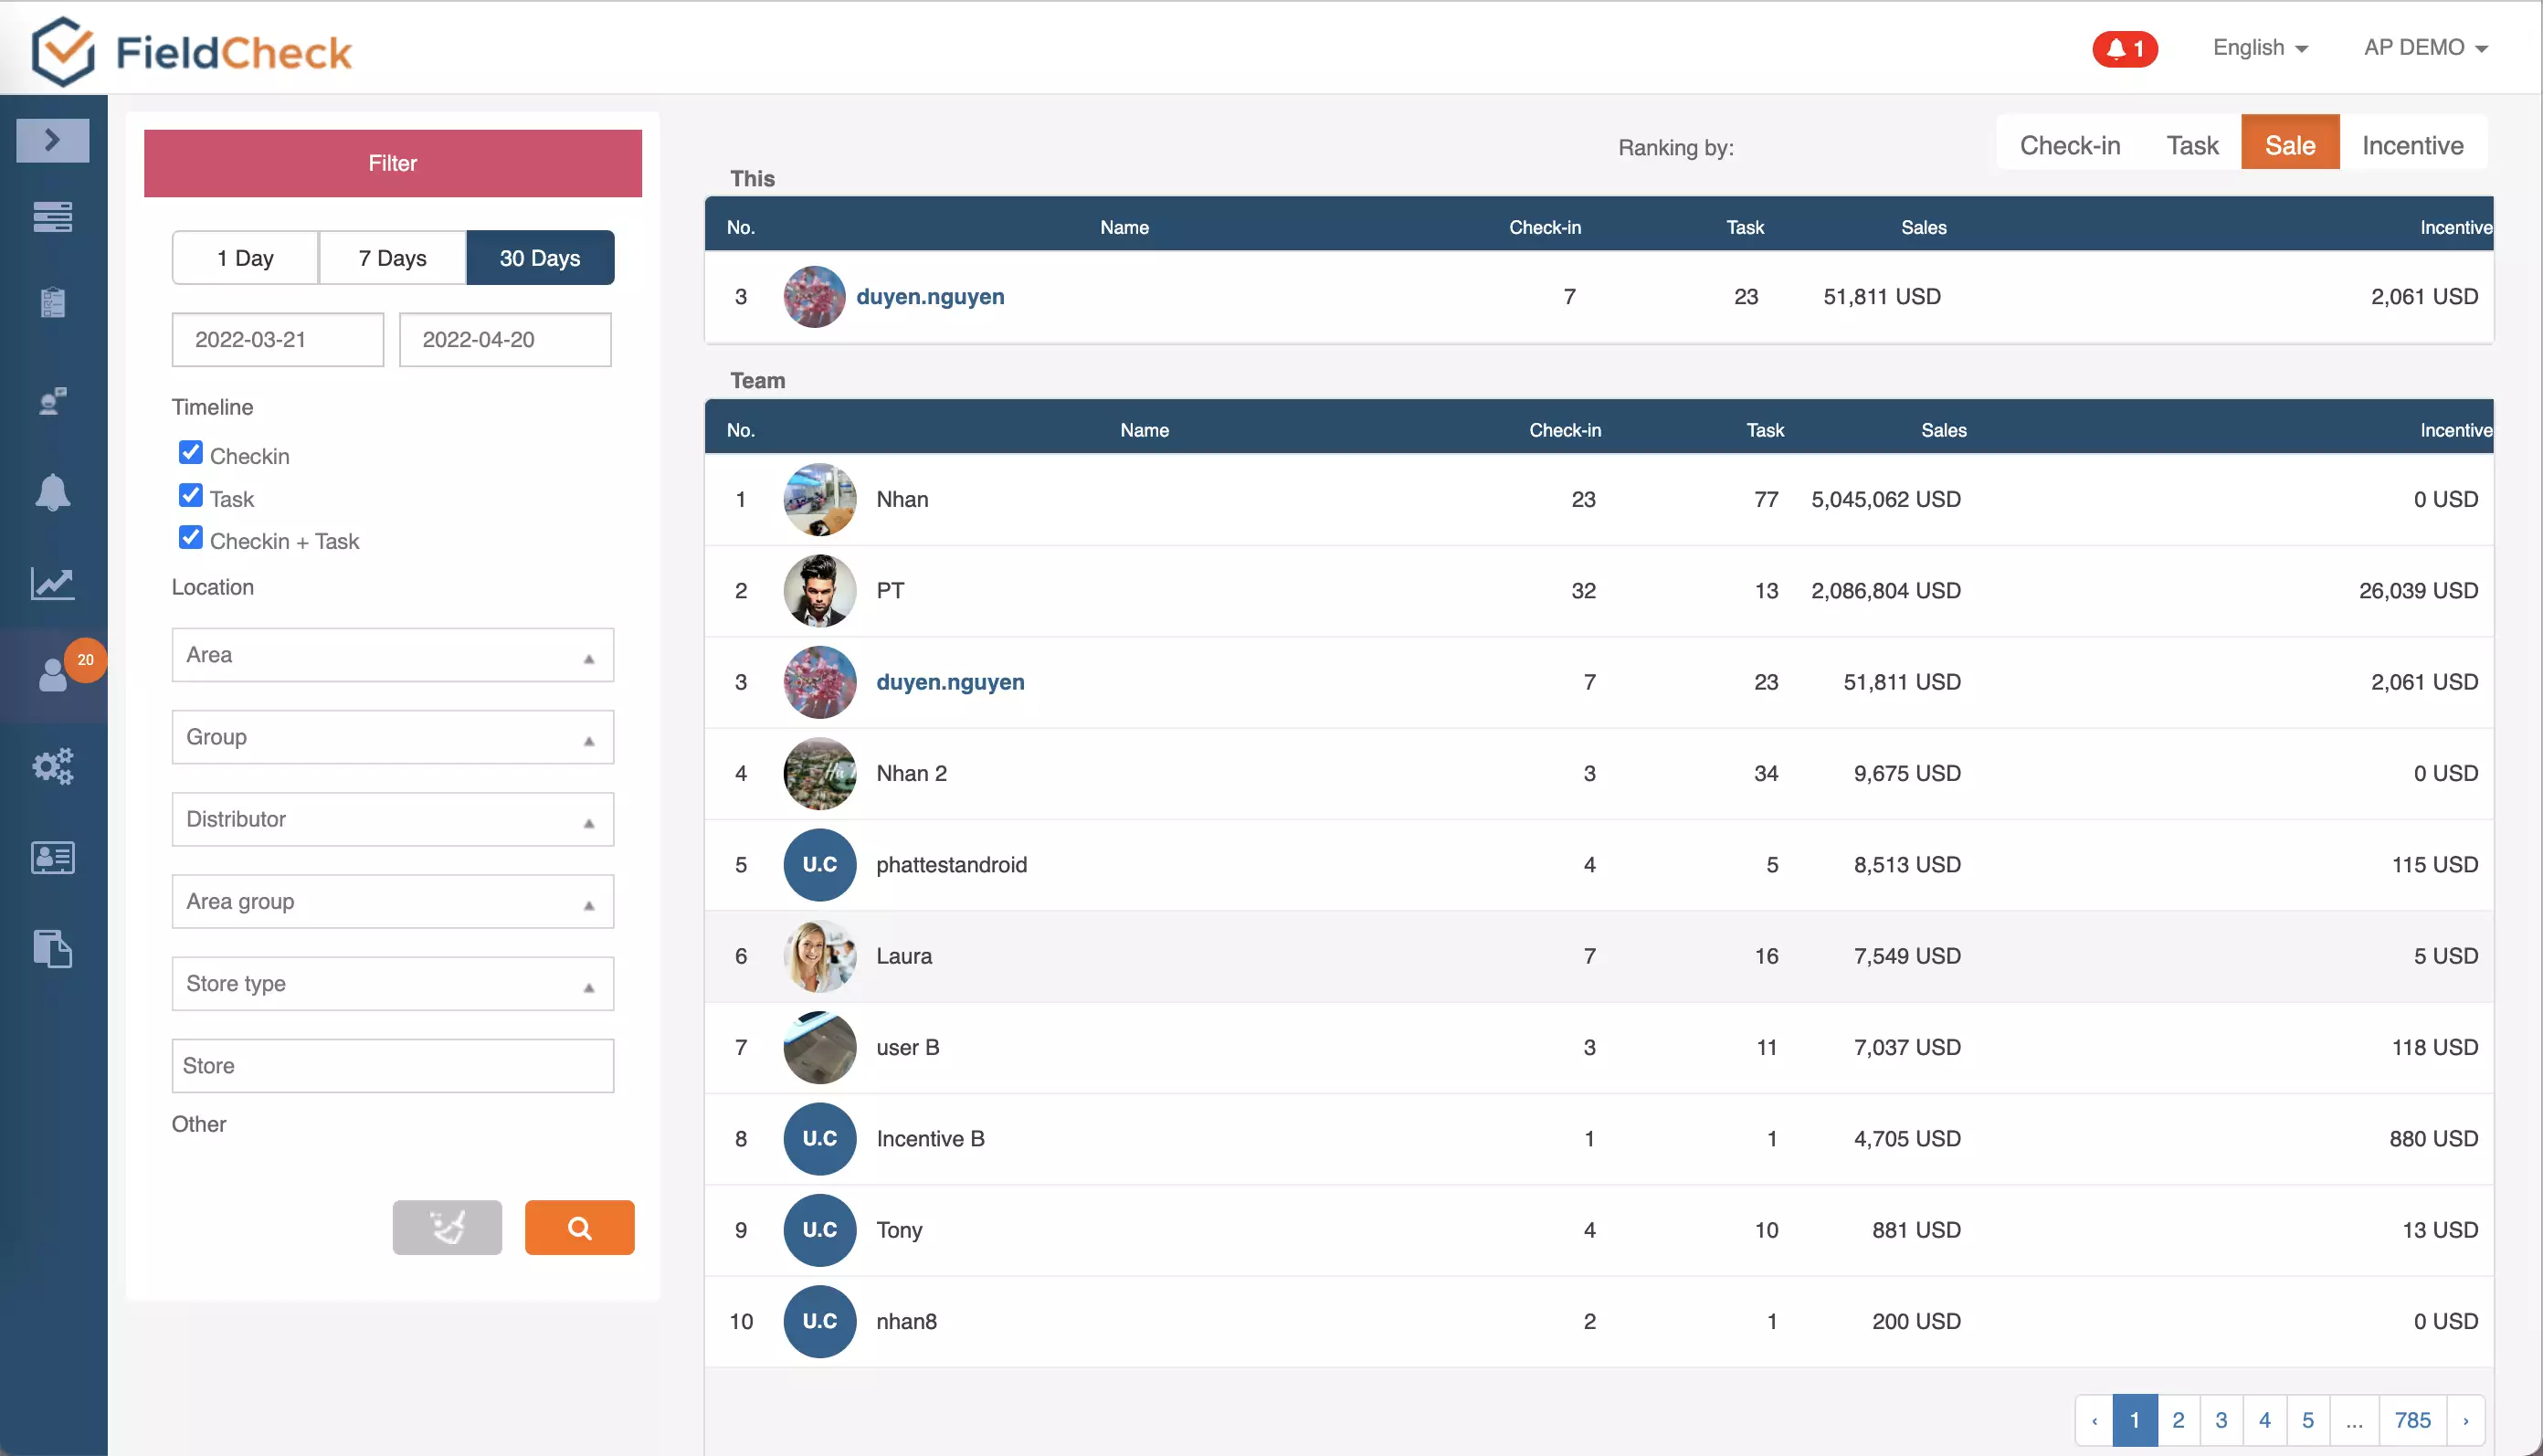Expand the Distributor dropdown filter

tap(391, 818)
